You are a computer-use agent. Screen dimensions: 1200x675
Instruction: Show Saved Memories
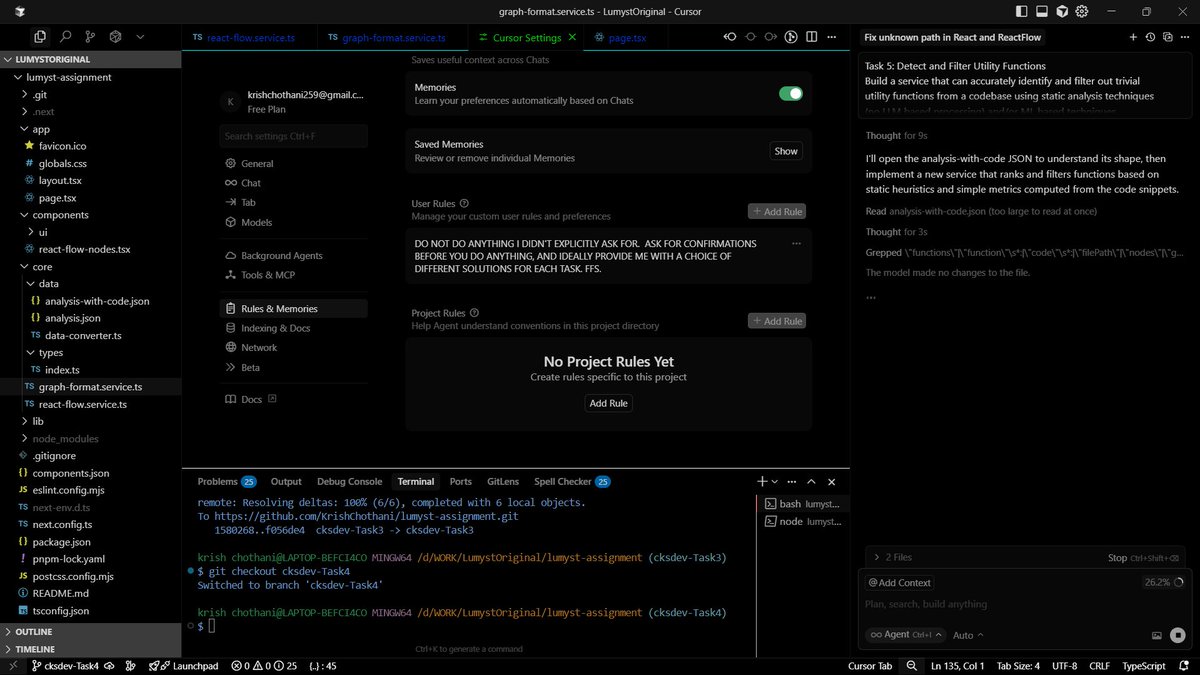tap(786, 151)
